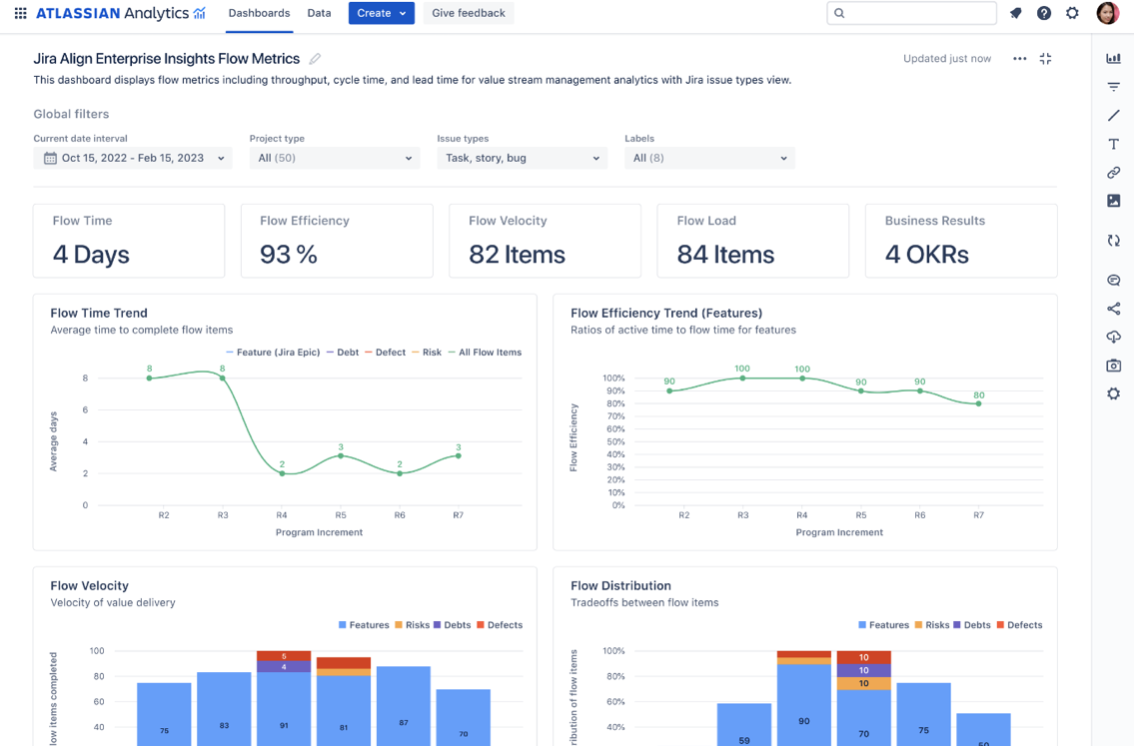Select the add chart icon in right sidebar

[x=1113, y=58]
